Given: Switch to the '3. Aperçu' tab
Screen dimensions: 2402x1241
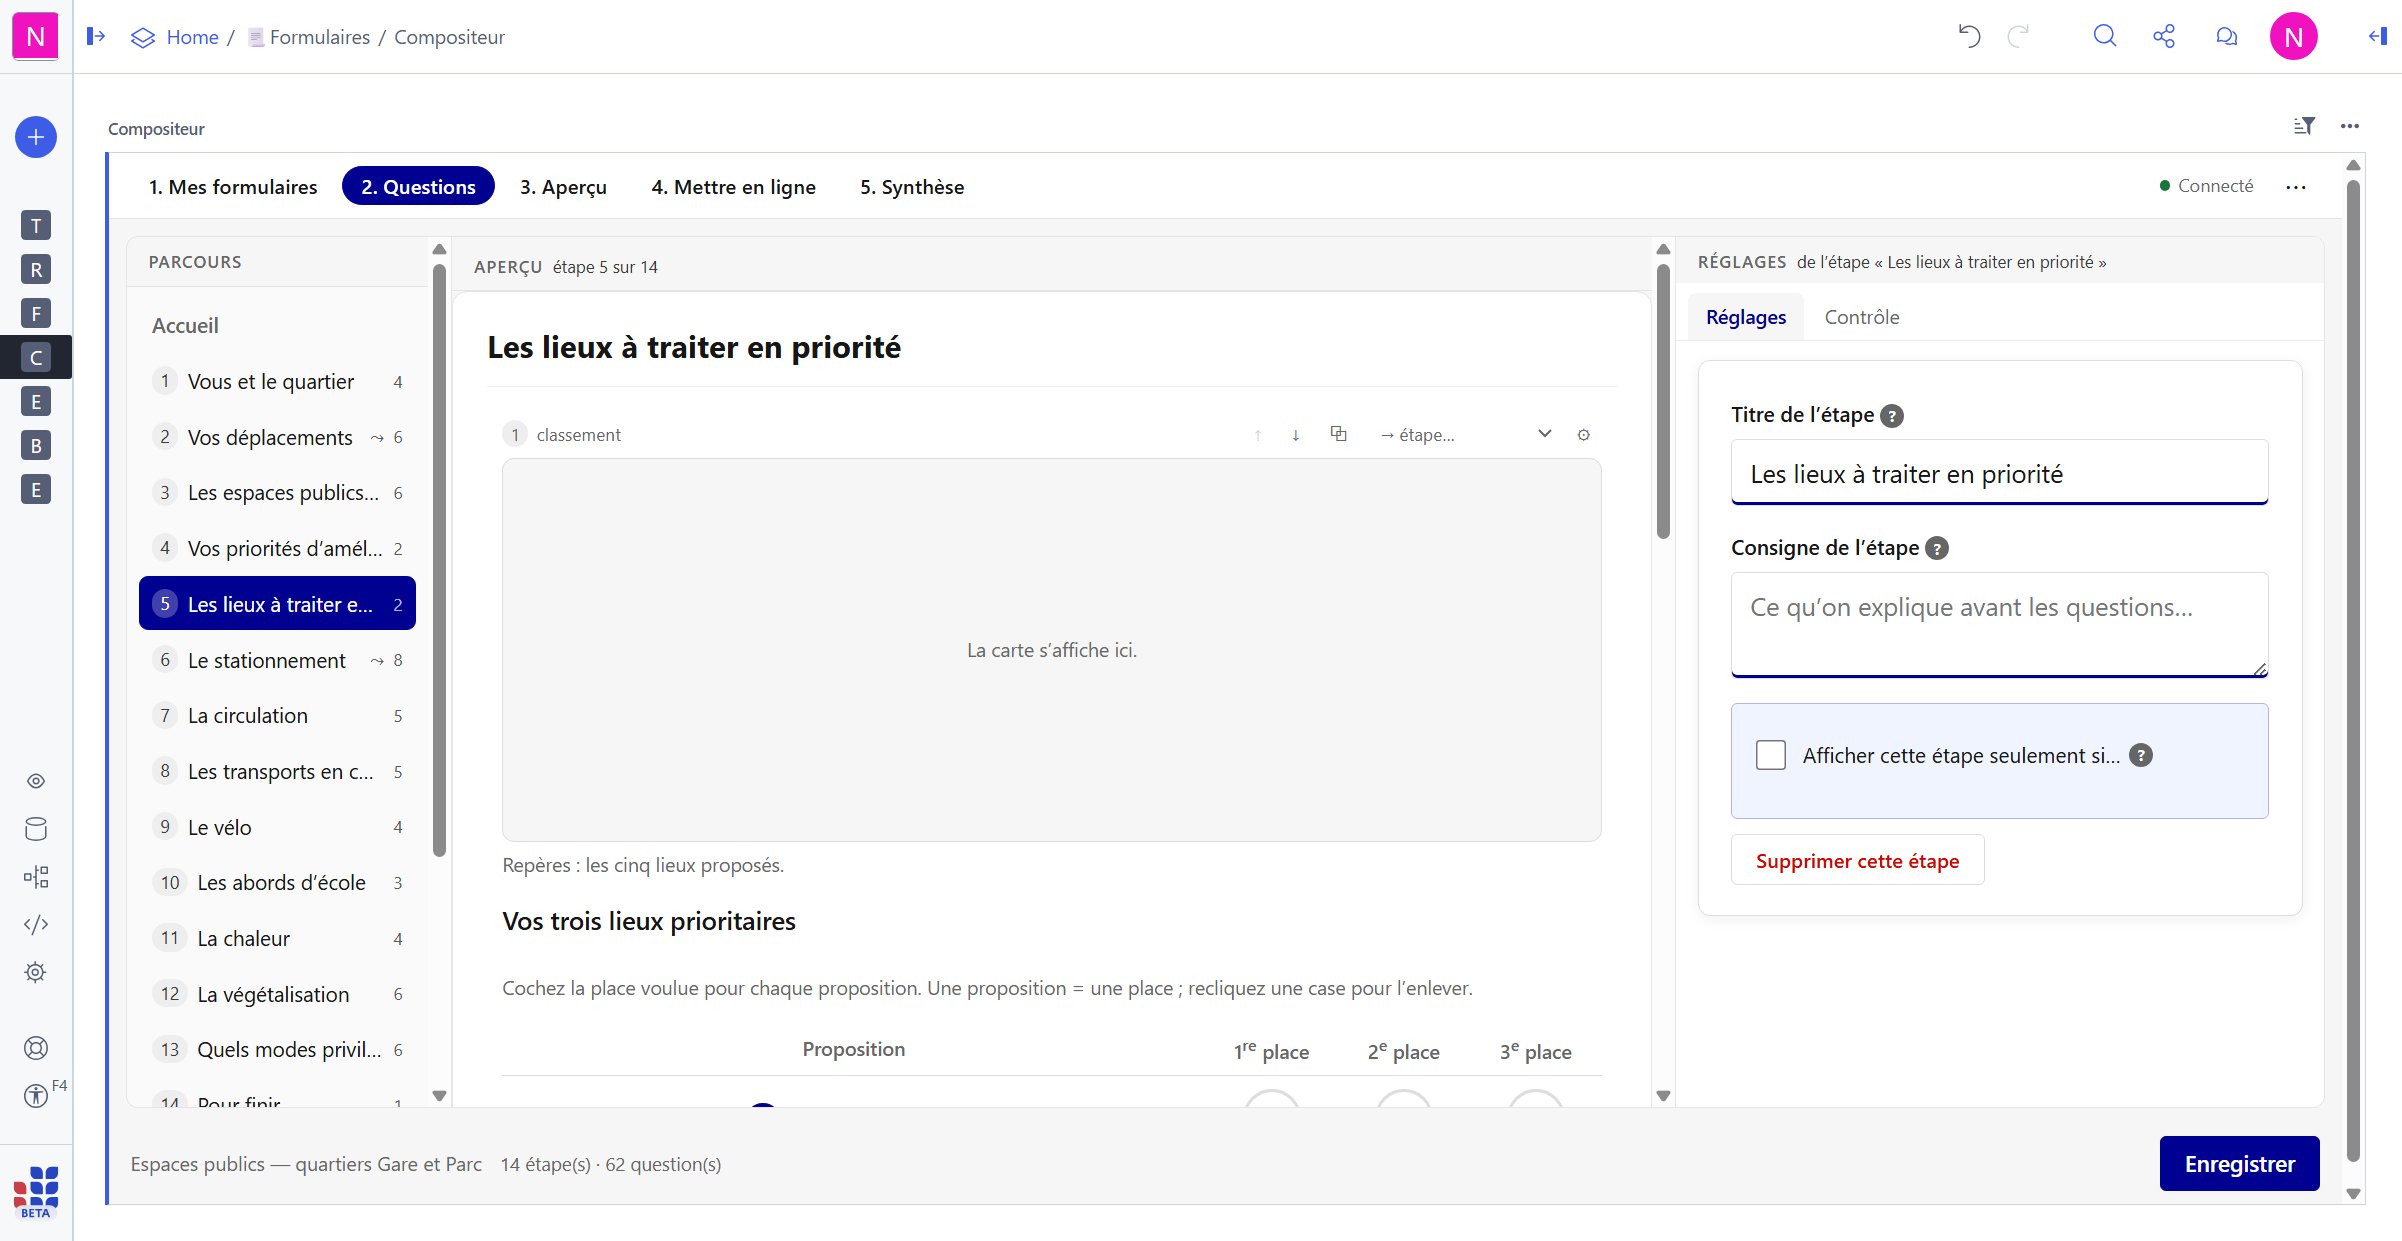Looking at the screenshot, I should coord(563,187).
